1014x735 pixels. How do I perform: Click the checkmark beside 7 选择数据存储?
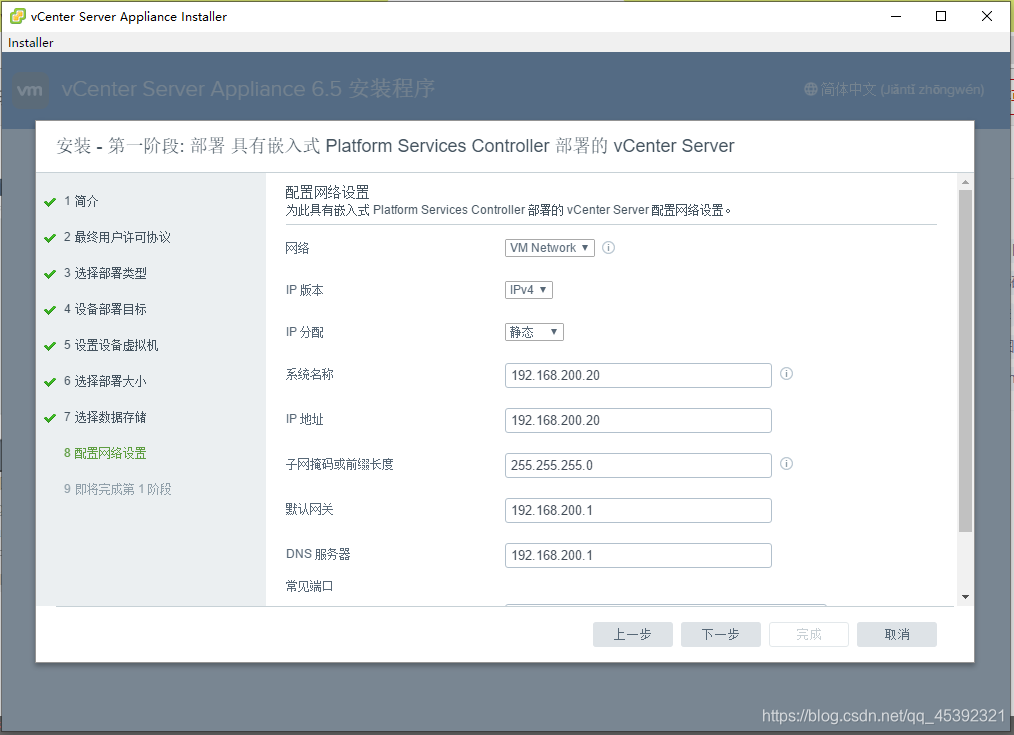pyautogui.click(x=50, y=418)
